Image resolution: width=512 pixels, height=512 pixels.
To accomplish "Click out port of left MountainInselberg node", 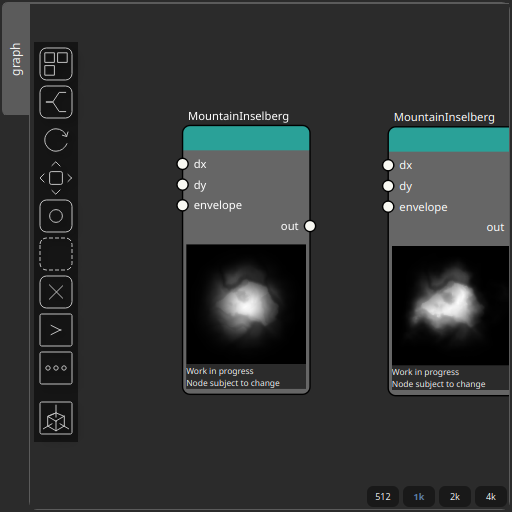I will [310, 226].
